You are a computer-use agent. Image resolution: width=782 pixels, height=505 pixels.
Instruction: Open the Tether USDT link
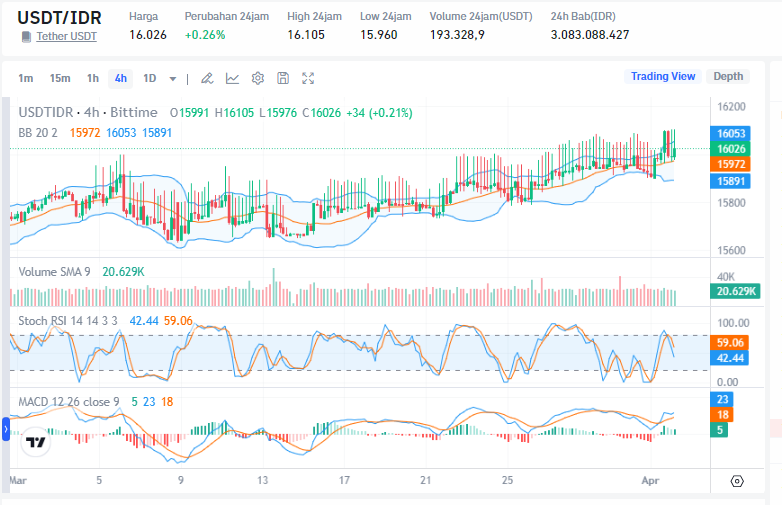point(66,36)
